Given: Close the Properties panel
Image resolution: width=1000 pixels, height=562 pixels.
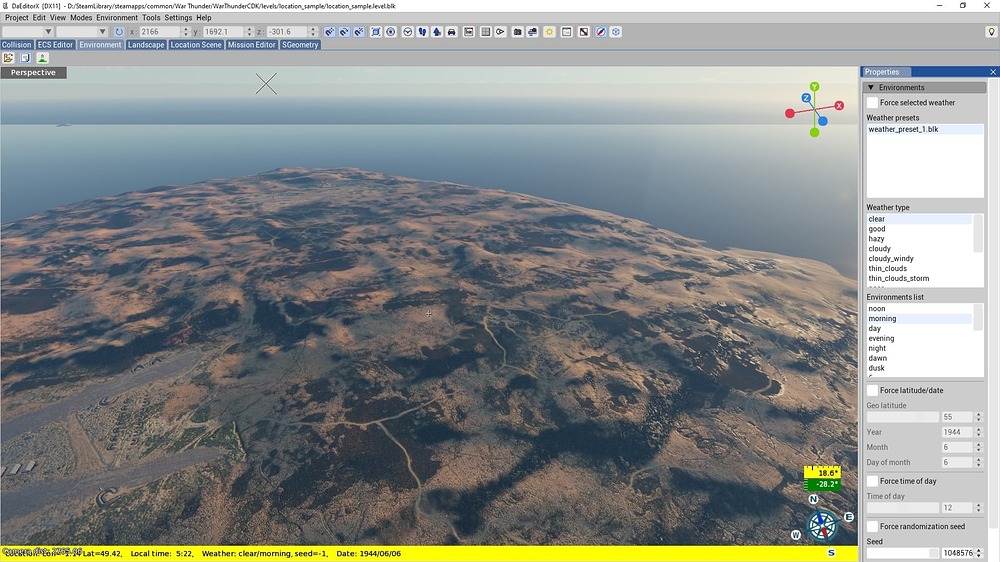Looking at the screenshot, I should coord(992,72).
